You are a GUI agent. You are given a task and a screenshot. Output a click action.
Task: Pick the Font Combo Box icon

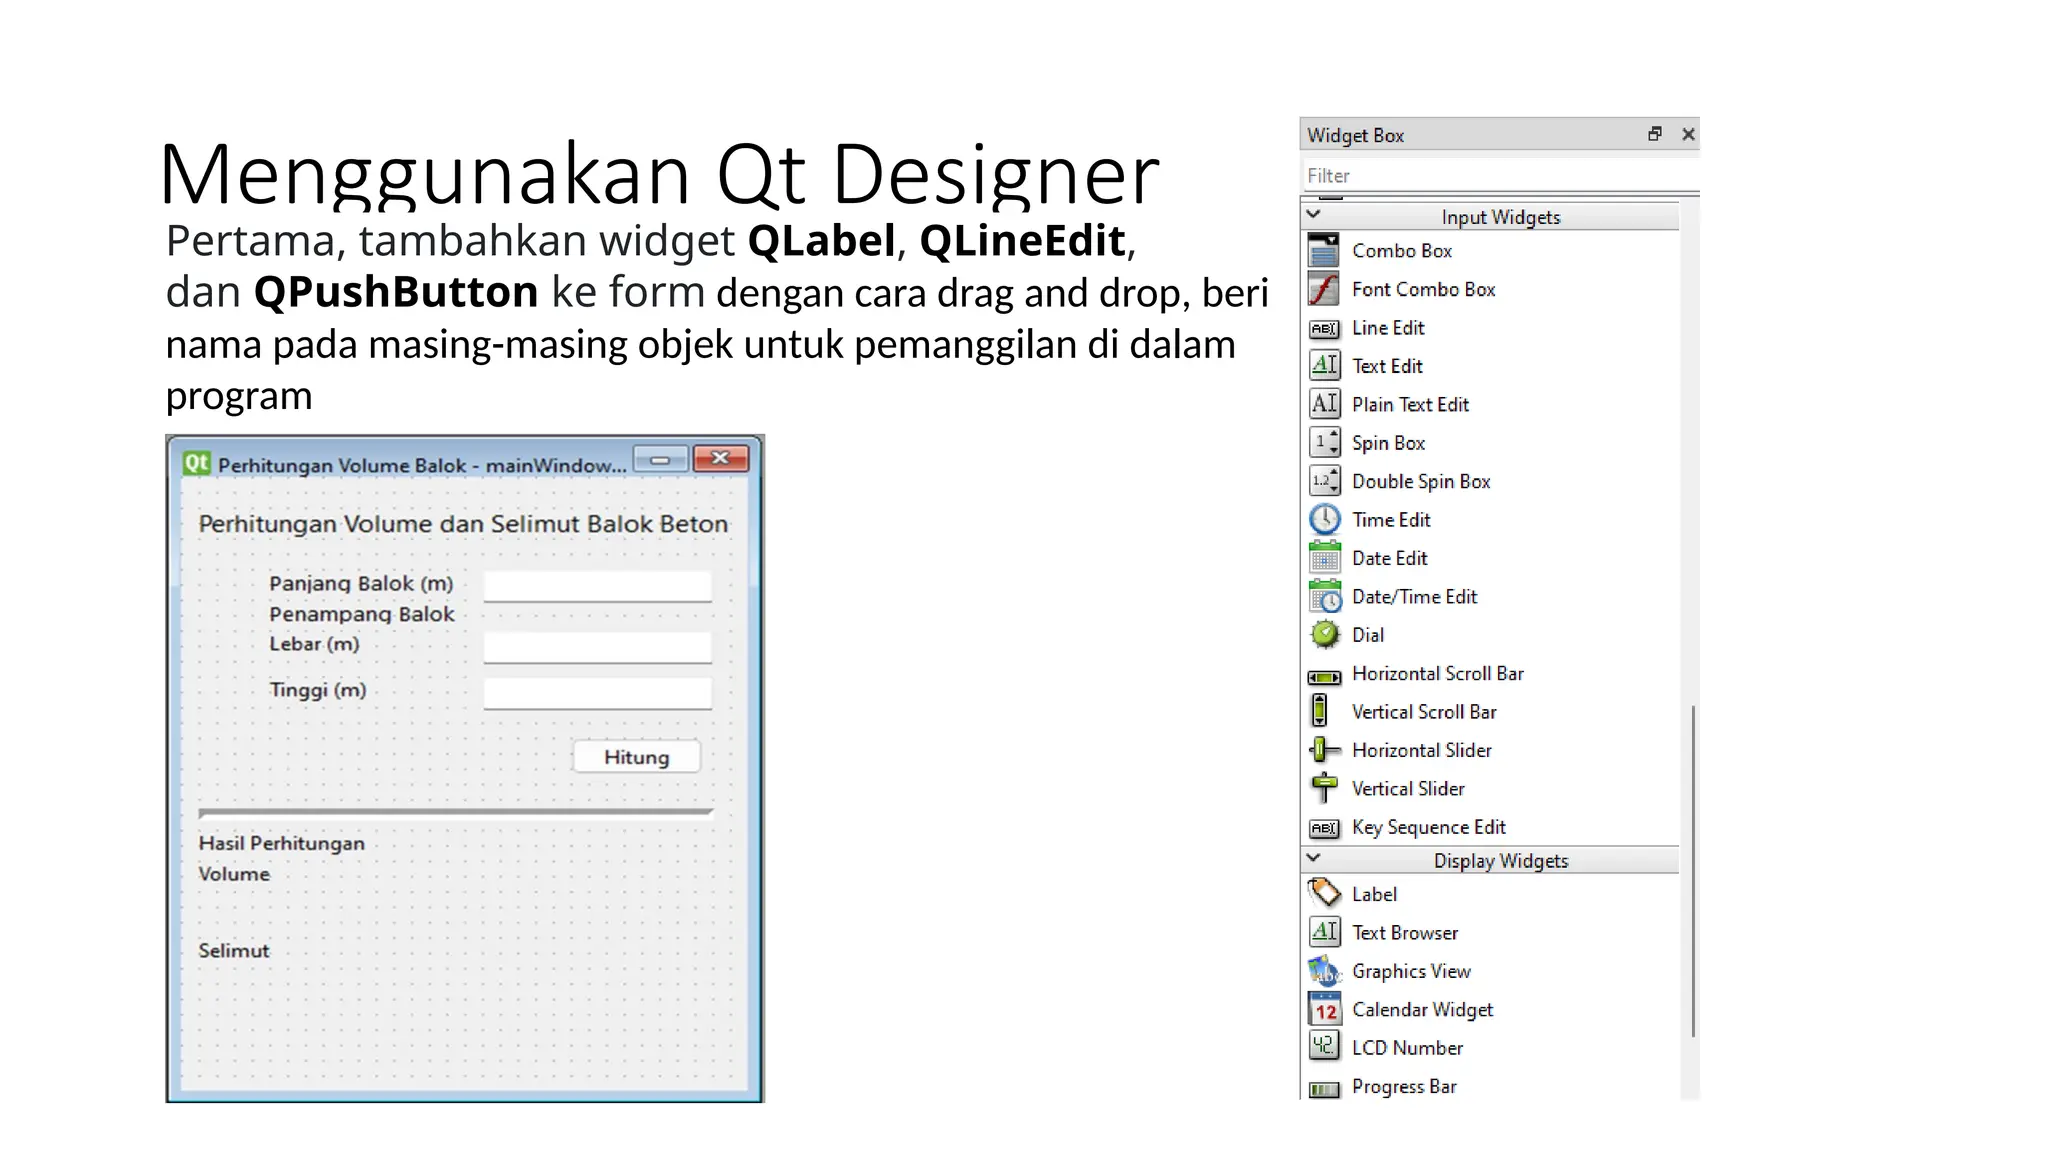[1323, 289]
